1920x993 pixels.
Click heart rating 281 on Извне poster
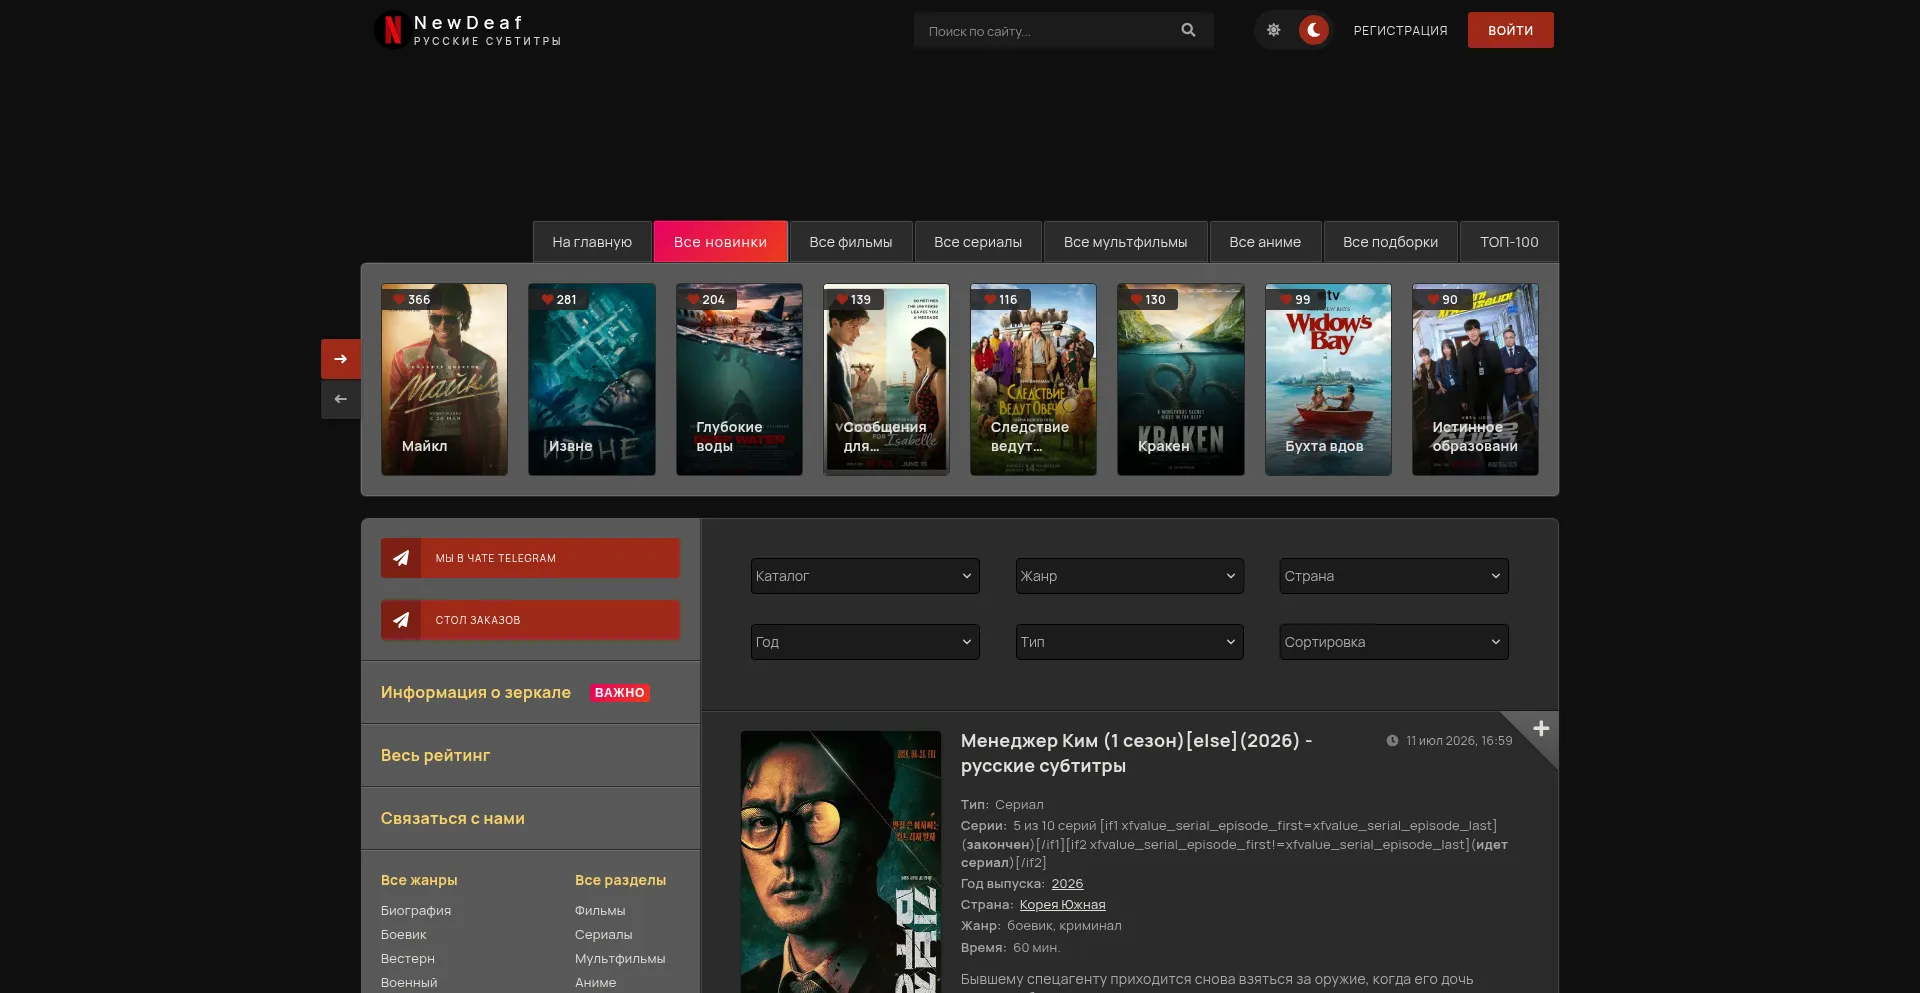[x=559, y=299]
